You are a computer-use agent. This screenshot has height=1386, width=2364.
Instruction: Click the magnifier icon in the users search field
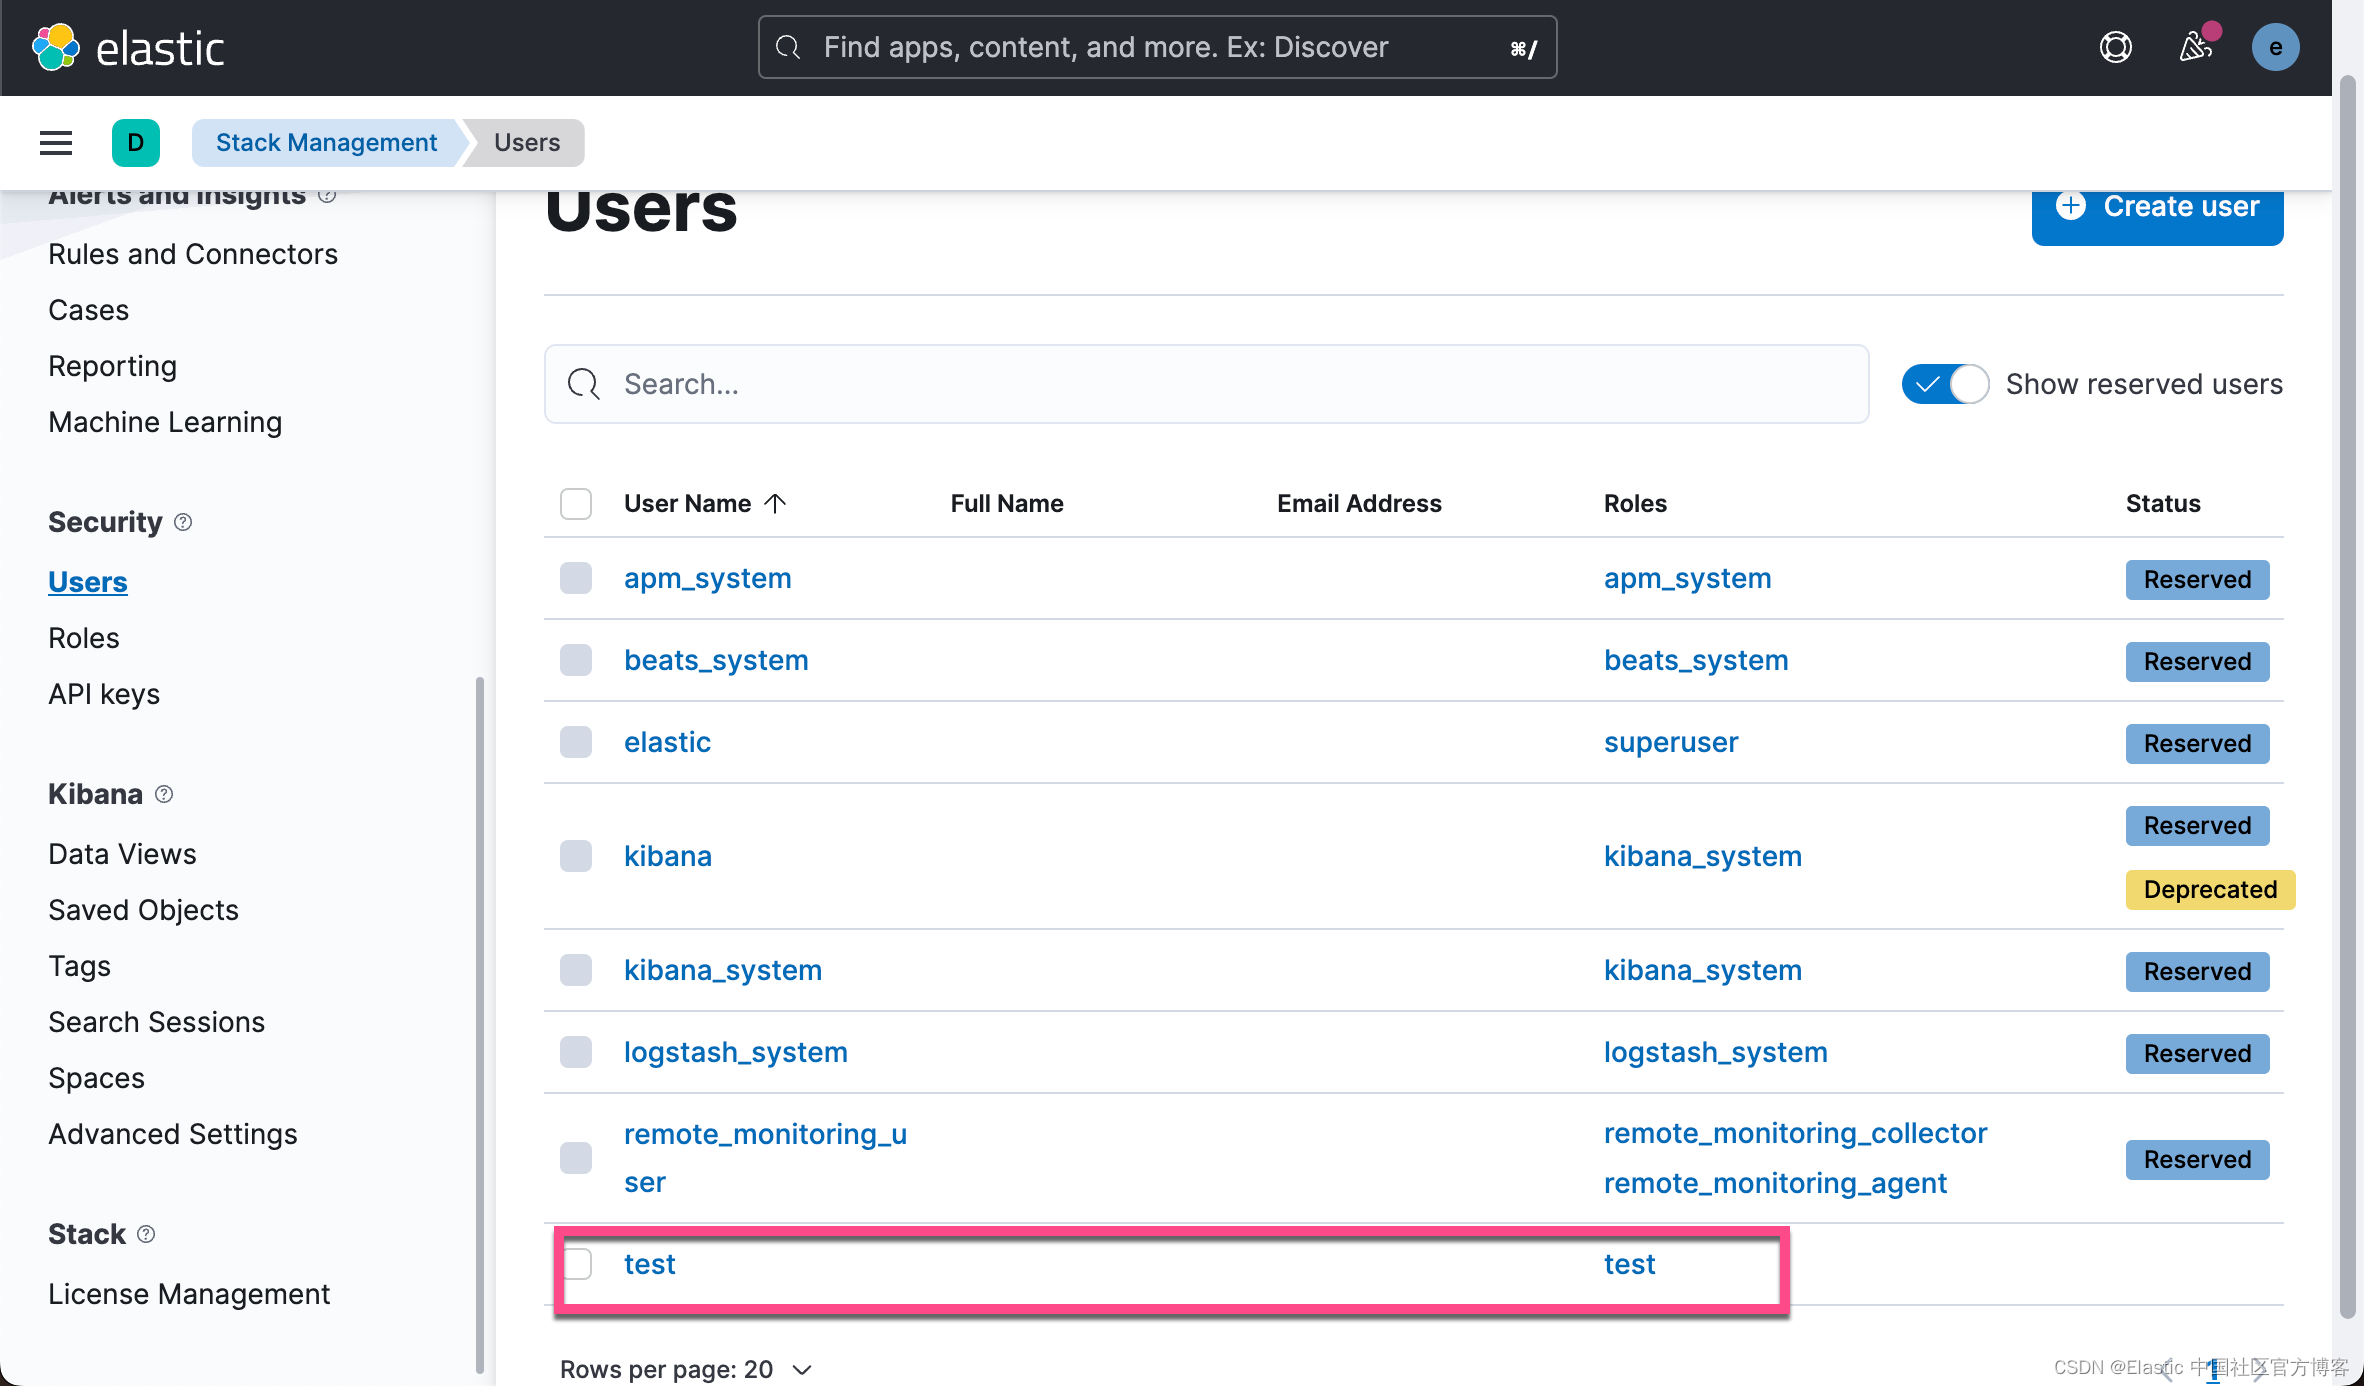[x=583, y=384]
